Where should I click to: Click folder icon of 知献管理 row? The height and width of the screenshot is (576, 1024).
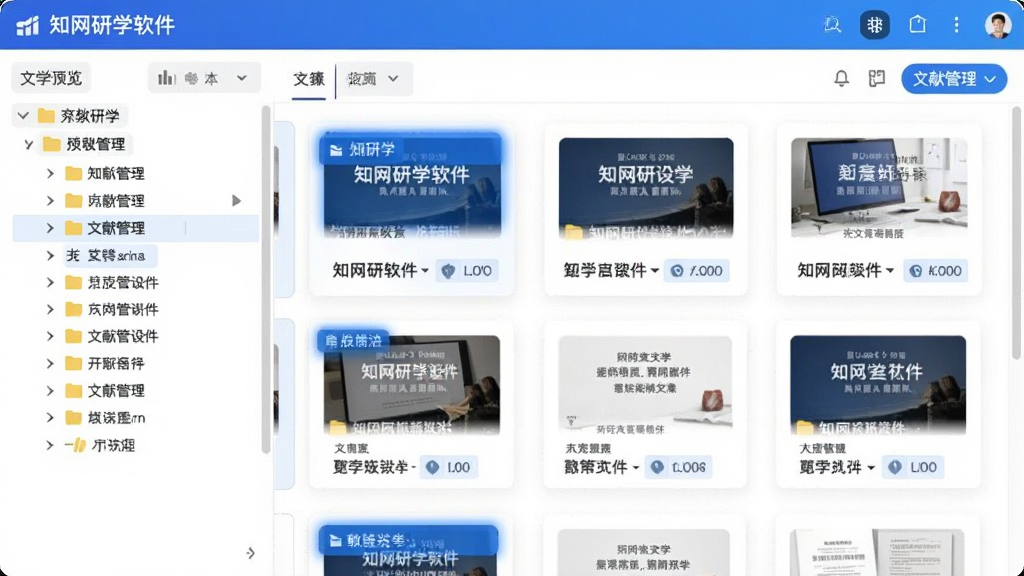click(x=74, y=173)
